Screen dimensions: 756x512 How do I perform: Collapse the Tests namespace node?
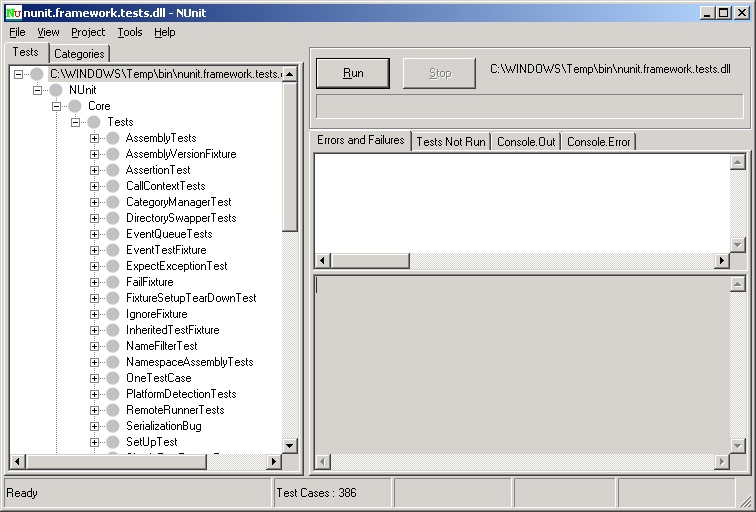click(75, 122)
